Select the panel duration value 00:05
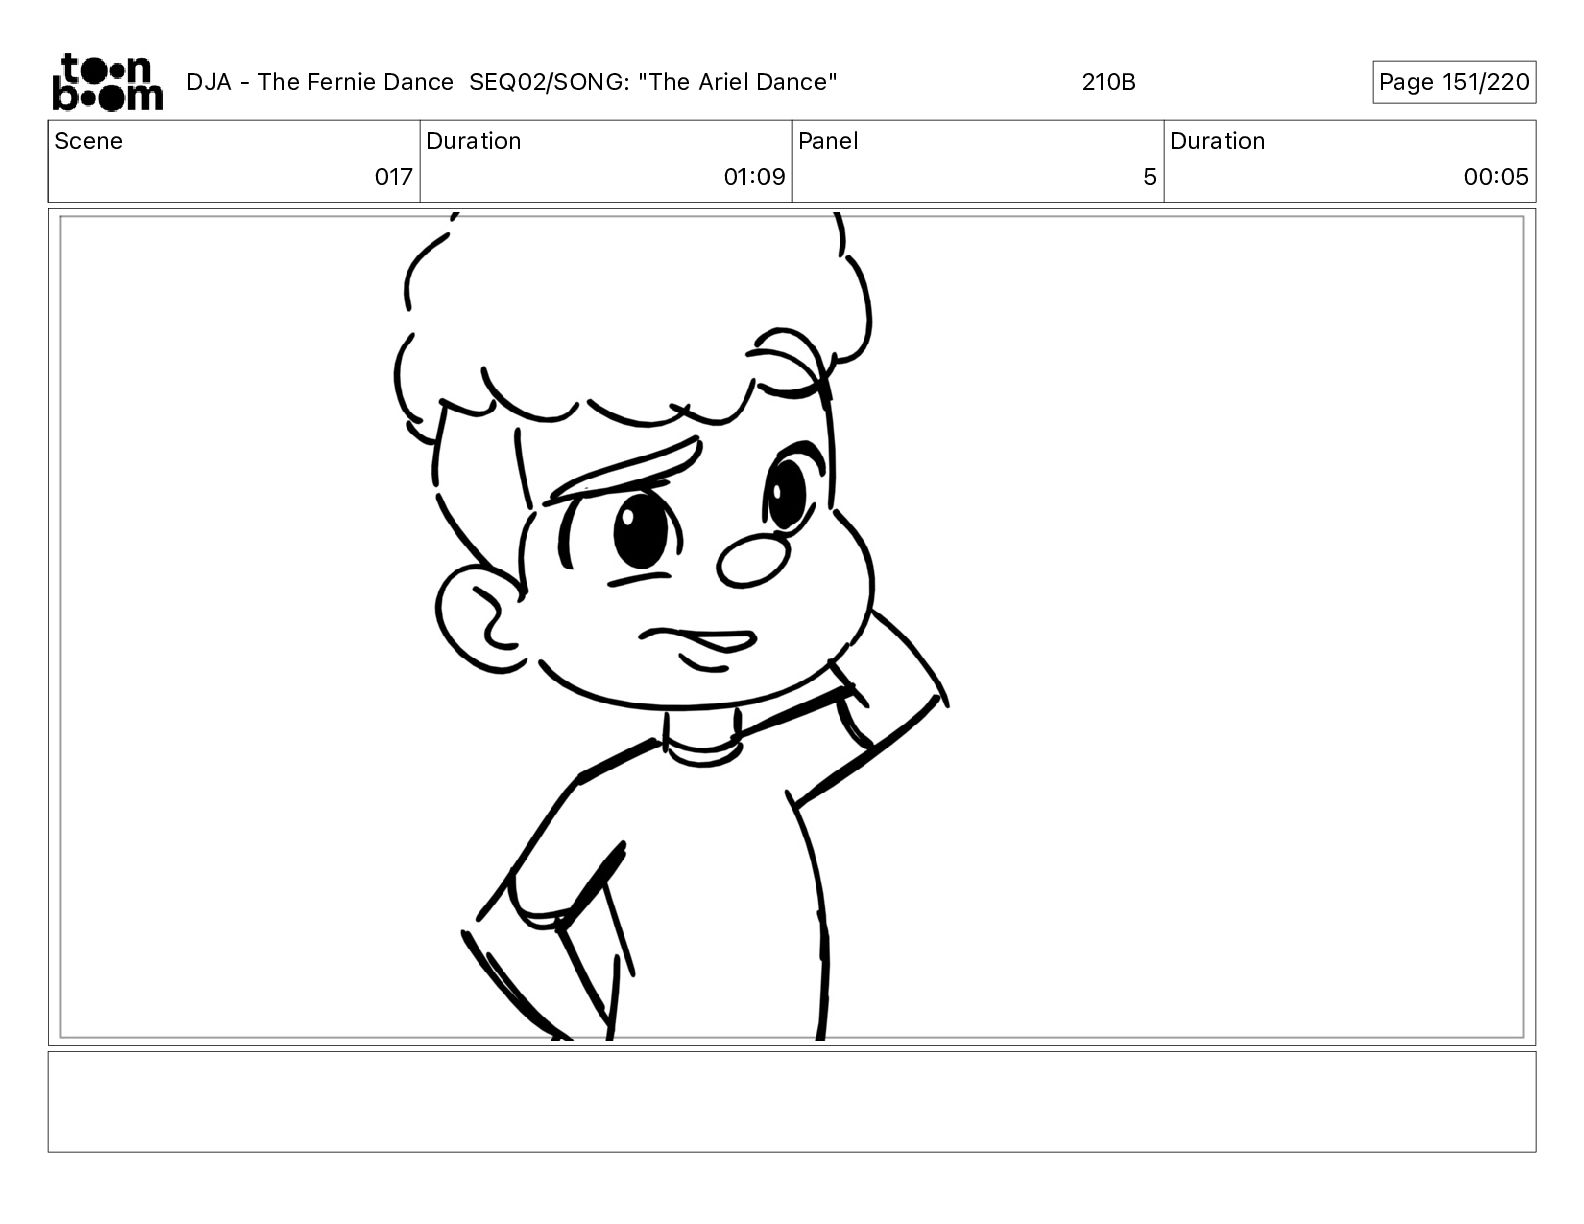Image resolution: width=1584 pixels, height=1224 pixels. (1496, 177)
